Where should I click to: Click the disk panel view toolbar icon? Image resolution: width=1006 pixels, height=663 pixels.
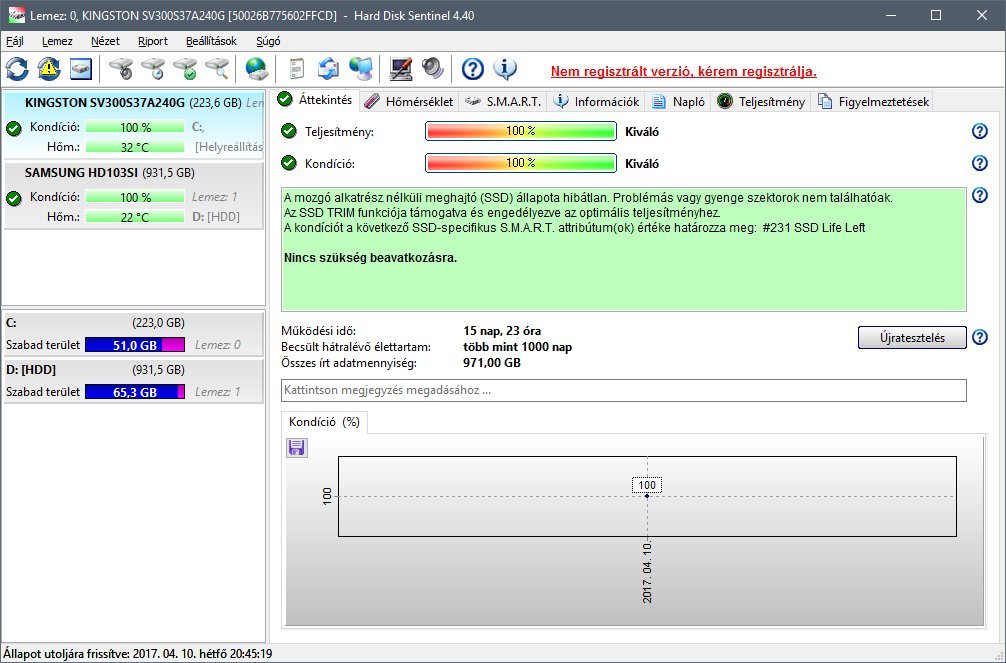pyautogui.click(x=81, y=69)
